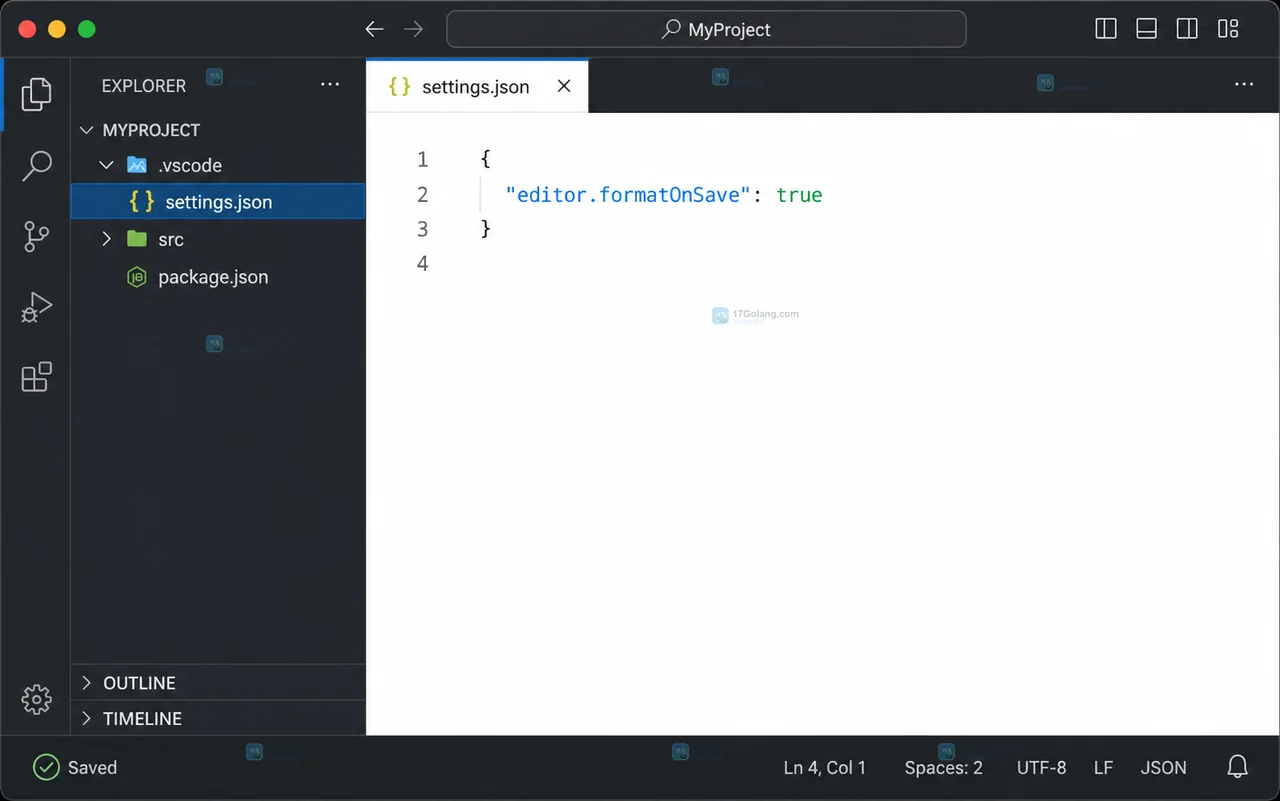Click the braces icon in the settings.json tab
Screen dimensions: 1280x801
coord(399,86)
